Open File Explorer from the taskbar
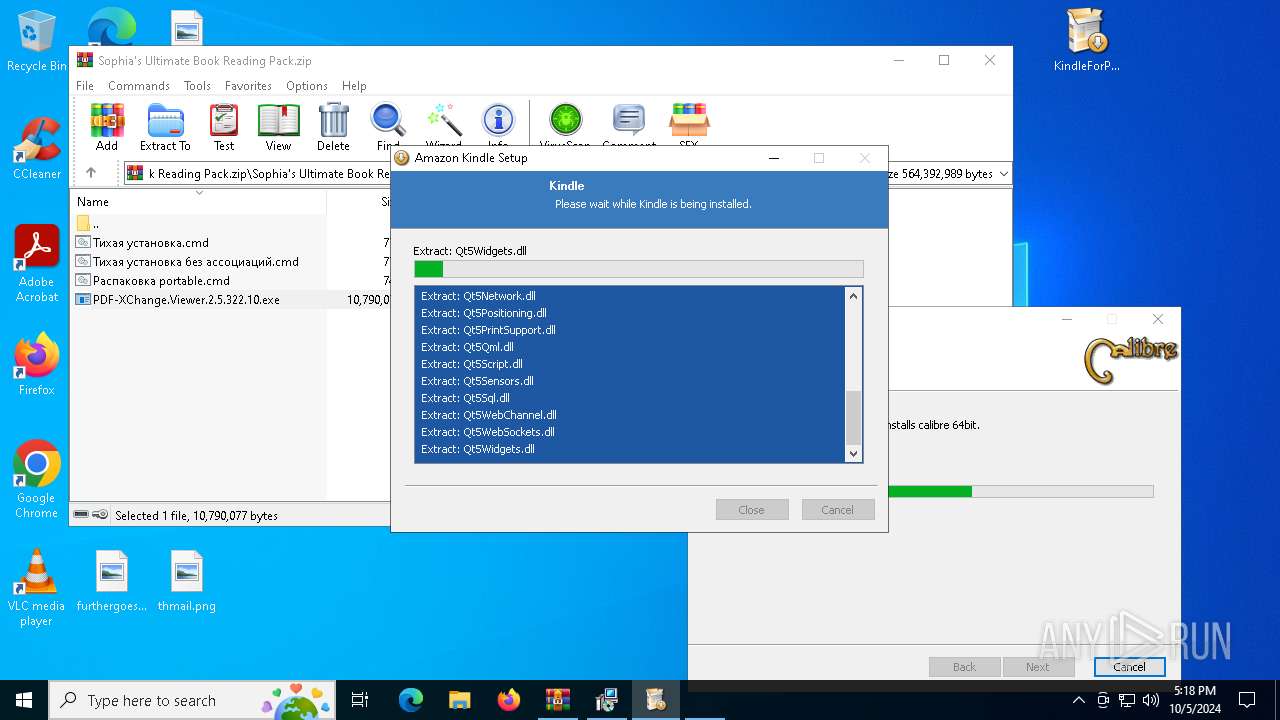Viewport: 1280px width, 720px height. click(x=459, y=700)
